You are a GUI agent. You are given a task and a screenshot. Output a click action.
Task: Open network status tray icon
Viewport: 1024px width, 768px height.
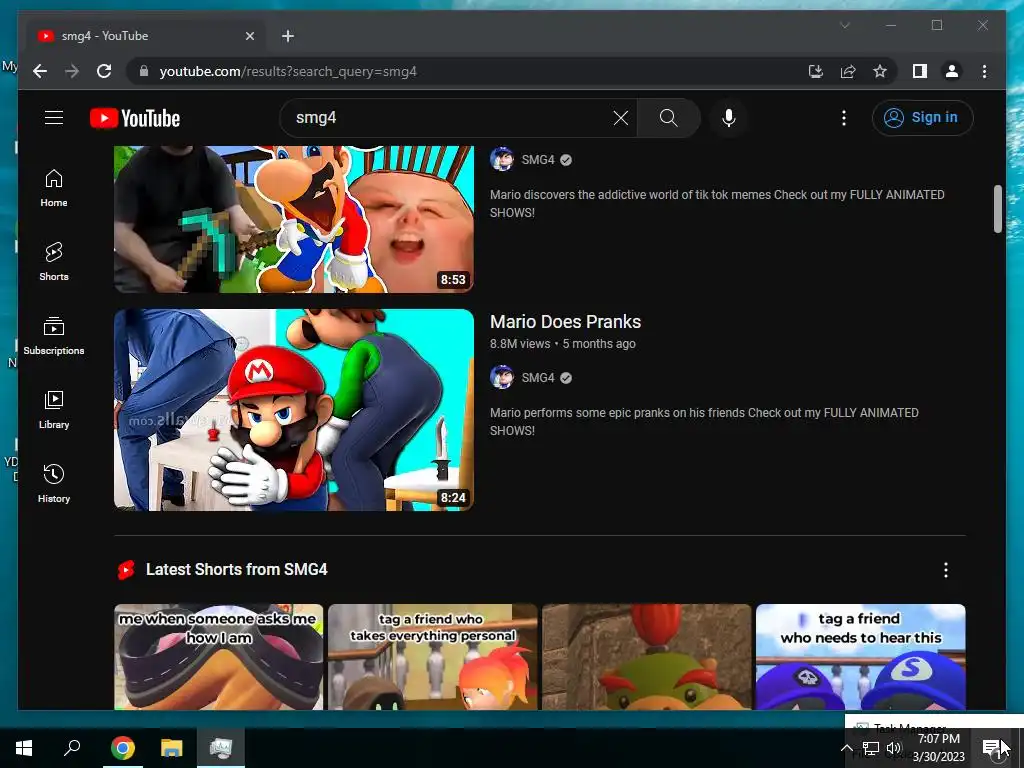[x=871, y=748]
